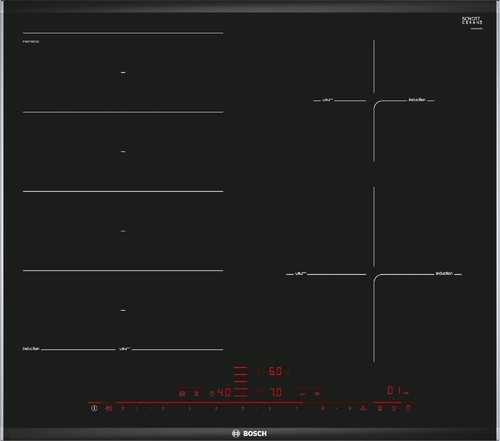Tap the PowerBoost symbol after level 9
500x441 pixels.
point(363,408)
